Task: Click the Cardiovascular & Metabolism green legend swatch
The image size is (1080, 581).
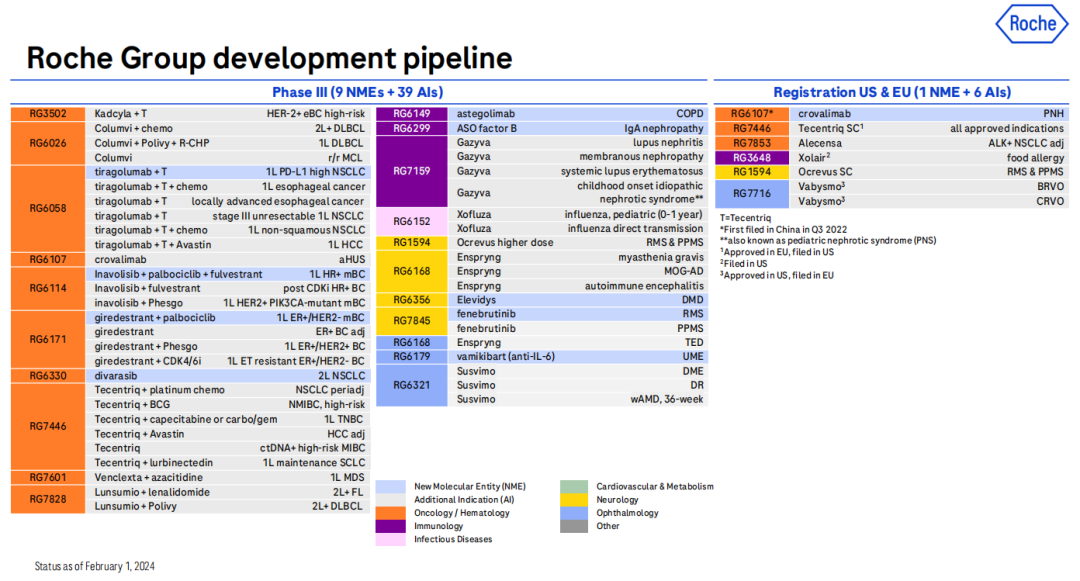Action: (573, 487)
